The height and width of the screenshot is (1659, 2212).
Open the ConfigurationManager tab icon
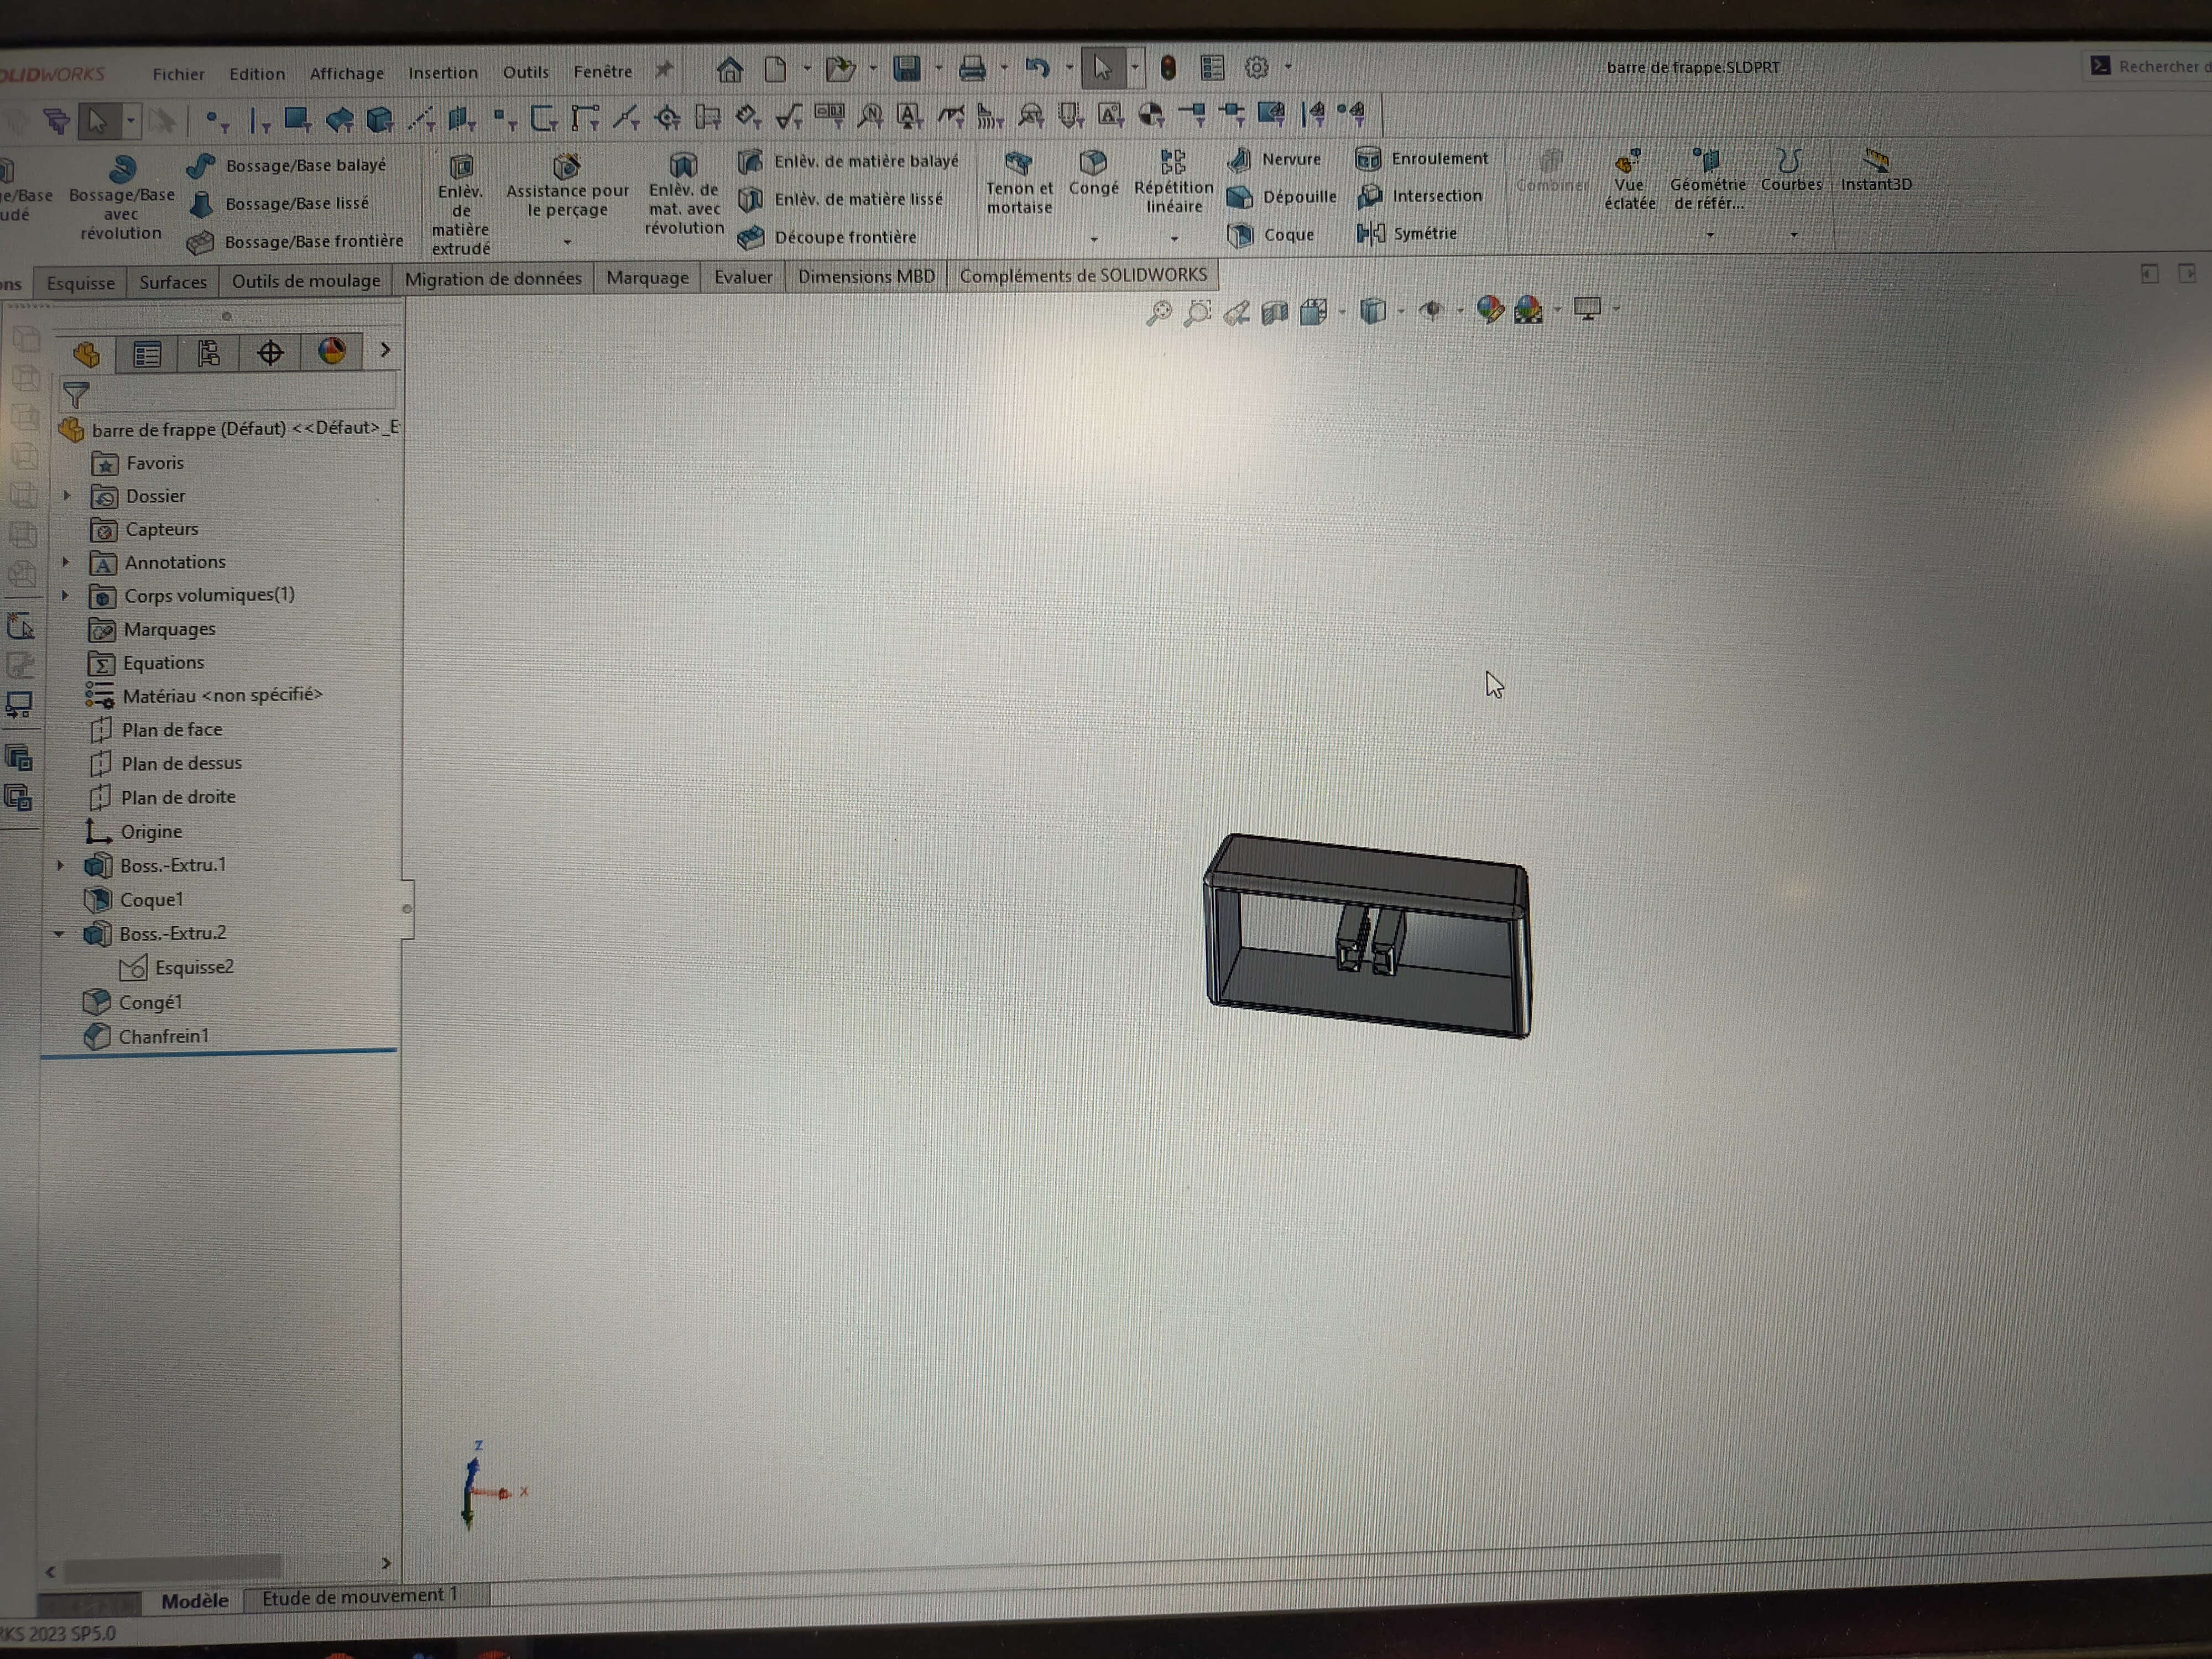click(x=208, y=353)
